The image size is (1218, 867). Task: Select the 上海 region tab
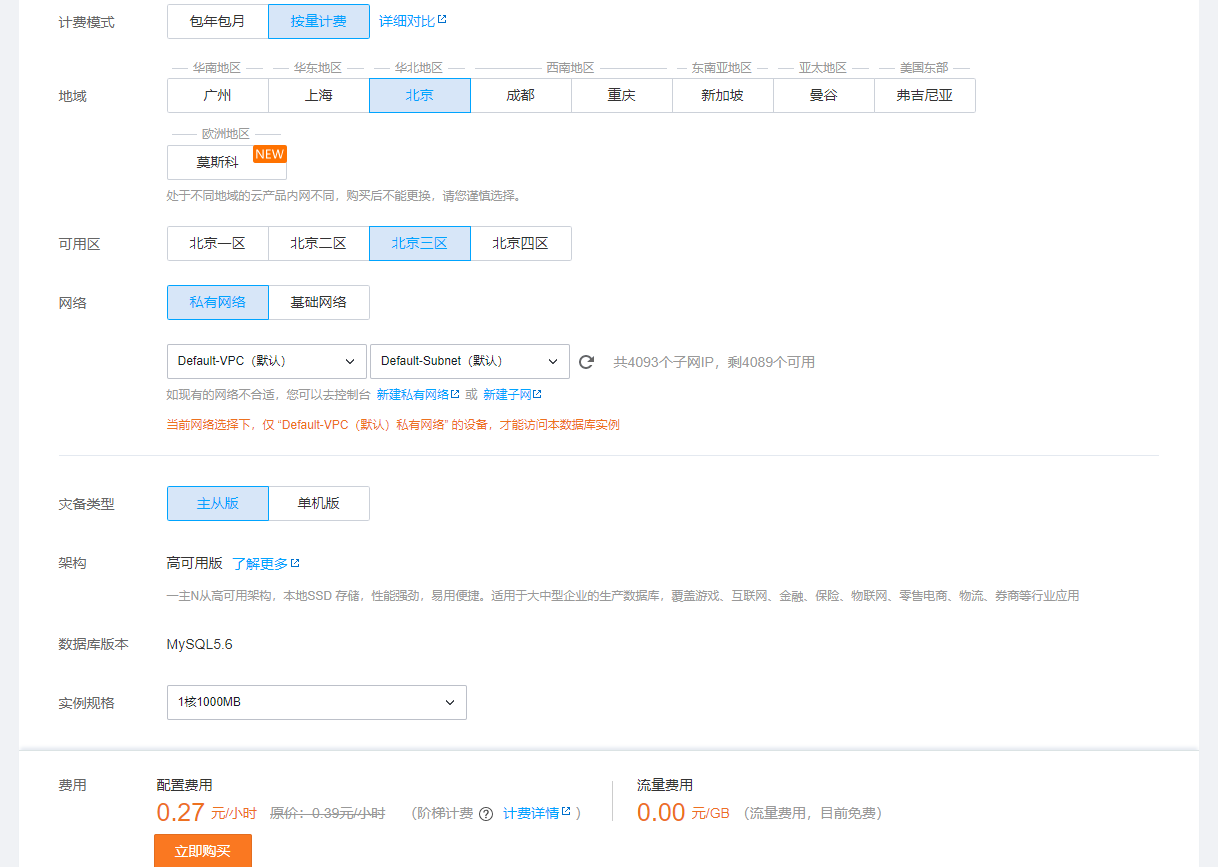[318, 95]
